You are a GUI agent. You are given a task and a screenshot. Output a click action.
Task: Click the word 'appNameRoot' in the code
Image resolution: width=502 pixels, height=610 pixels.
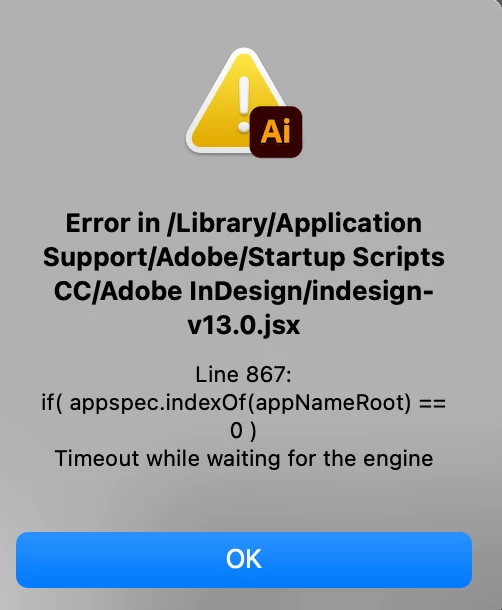coord(328,403)
